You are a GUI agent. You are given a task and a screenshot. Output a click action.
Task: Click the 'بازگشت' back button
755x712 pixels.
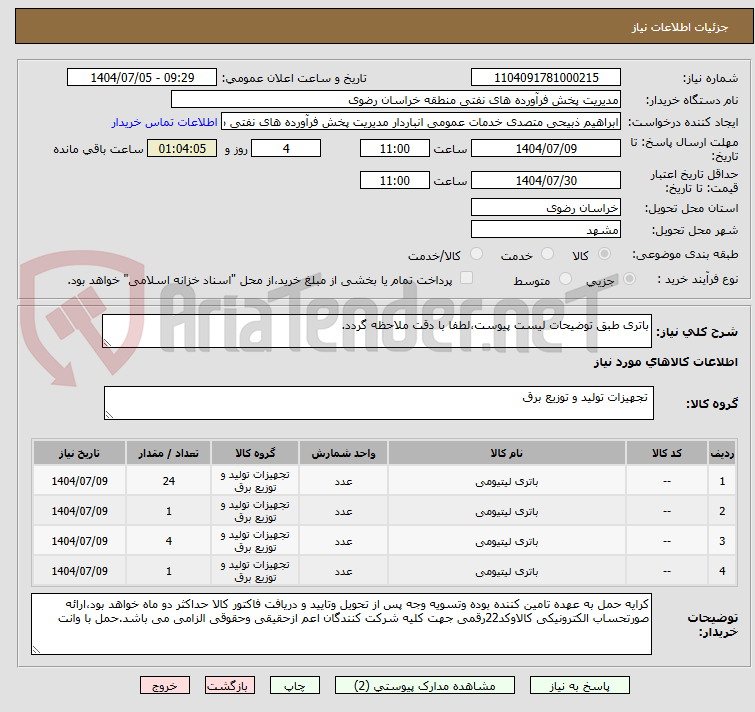point(231,686)
